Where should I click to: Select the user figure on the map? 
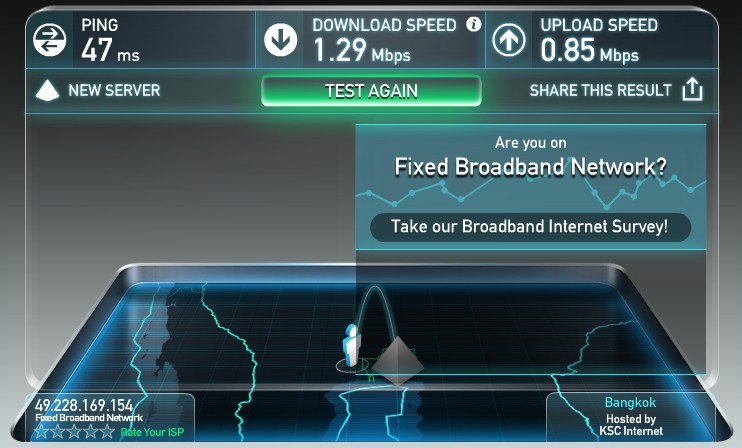point(352,346)
